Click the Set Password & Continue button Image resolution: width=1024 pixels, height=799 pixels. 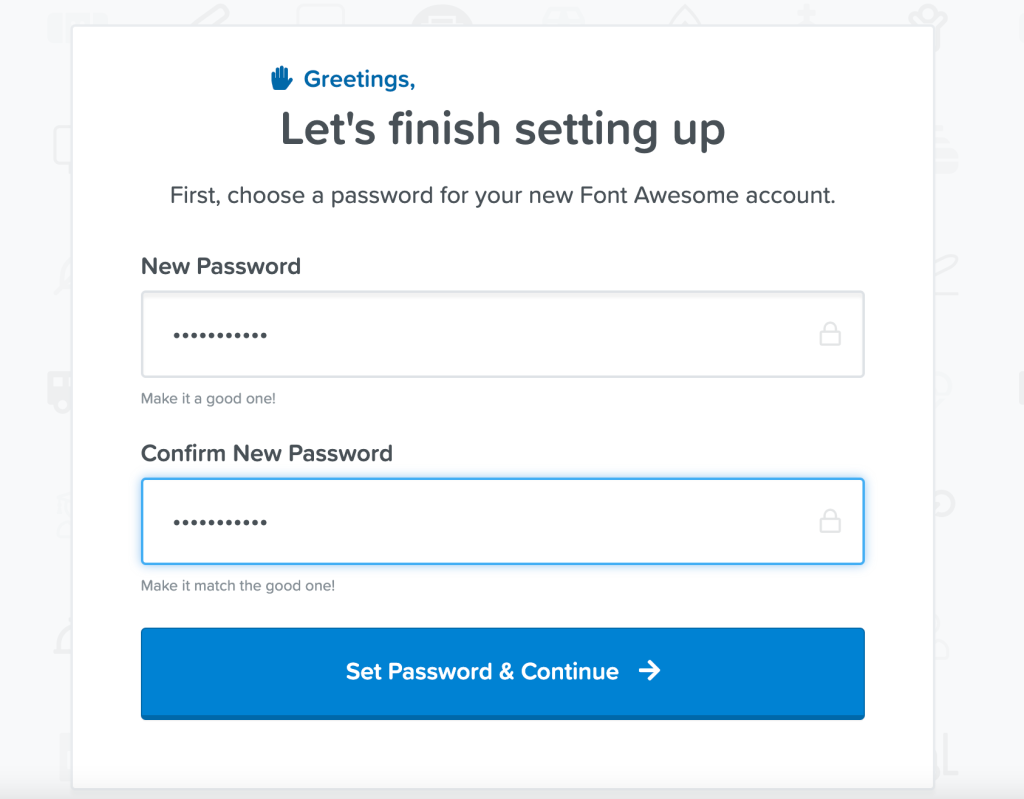click(x=503, y=674)
